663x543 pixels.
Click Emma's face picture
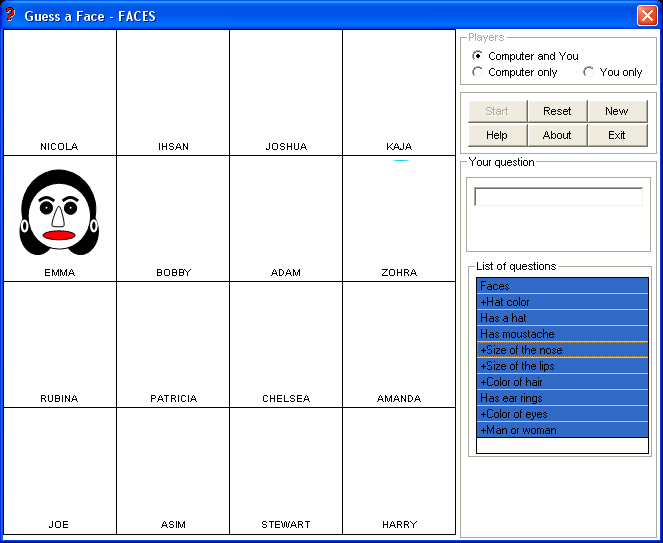[59, 212]
